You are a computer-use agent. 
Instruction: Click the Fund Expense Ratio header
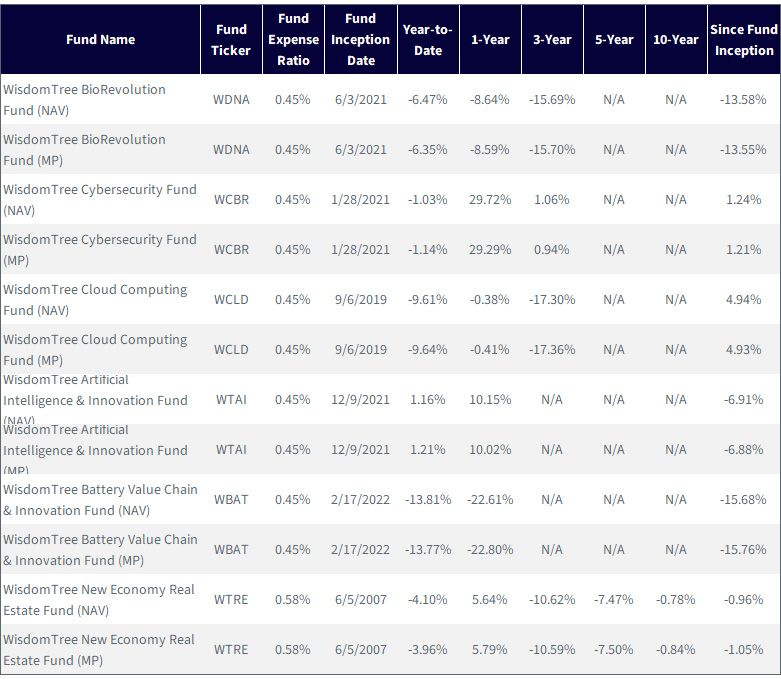coord(293,40)
